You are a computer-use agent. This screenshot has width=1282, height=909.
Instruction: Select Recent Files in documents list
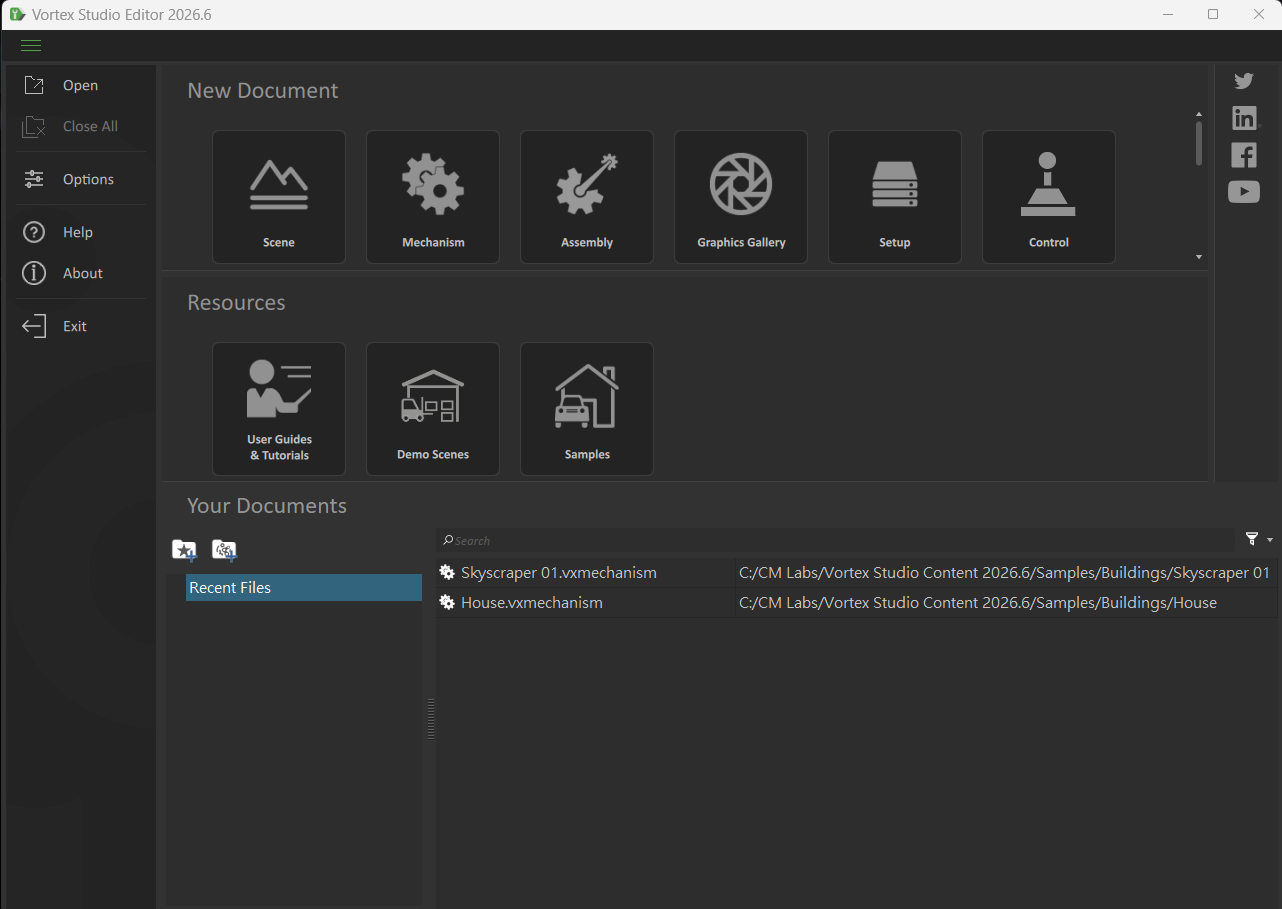[x=304, y=588]
